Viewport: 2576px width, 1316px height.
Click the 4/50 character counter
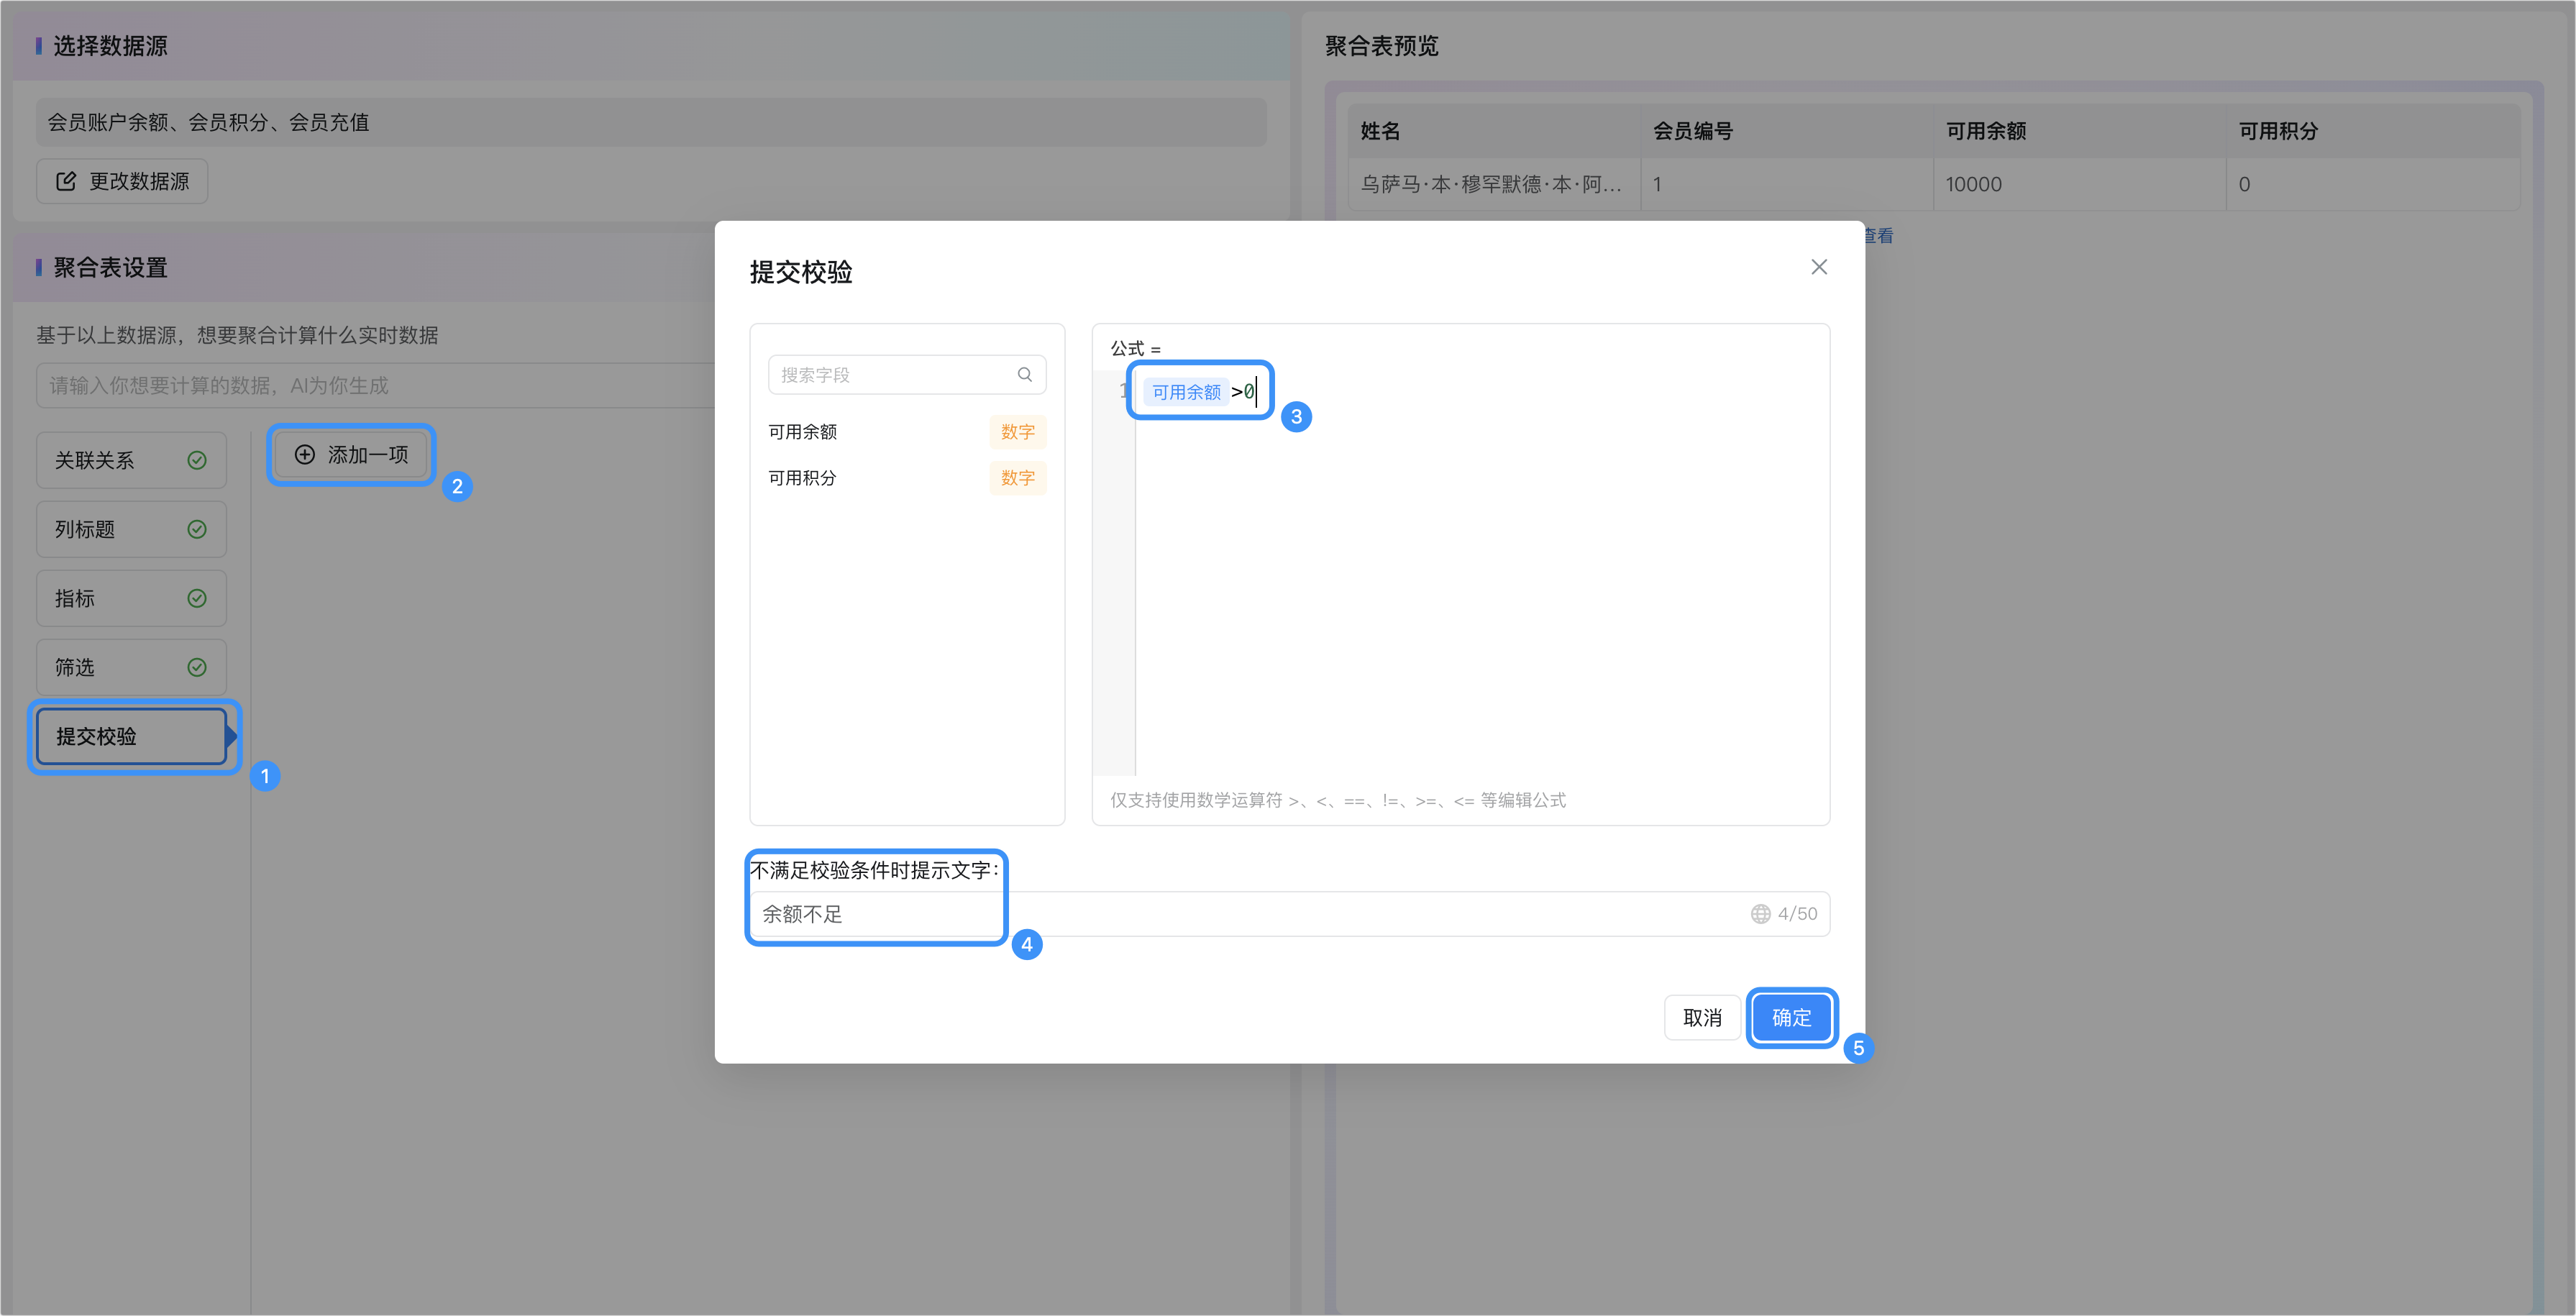click(x=1797, y=914)
